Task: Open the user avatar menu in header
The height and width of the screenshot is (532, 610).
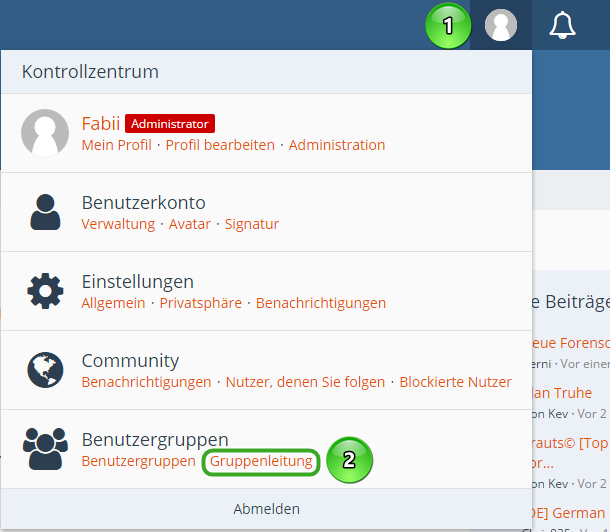Action: [x=500, y=25]
